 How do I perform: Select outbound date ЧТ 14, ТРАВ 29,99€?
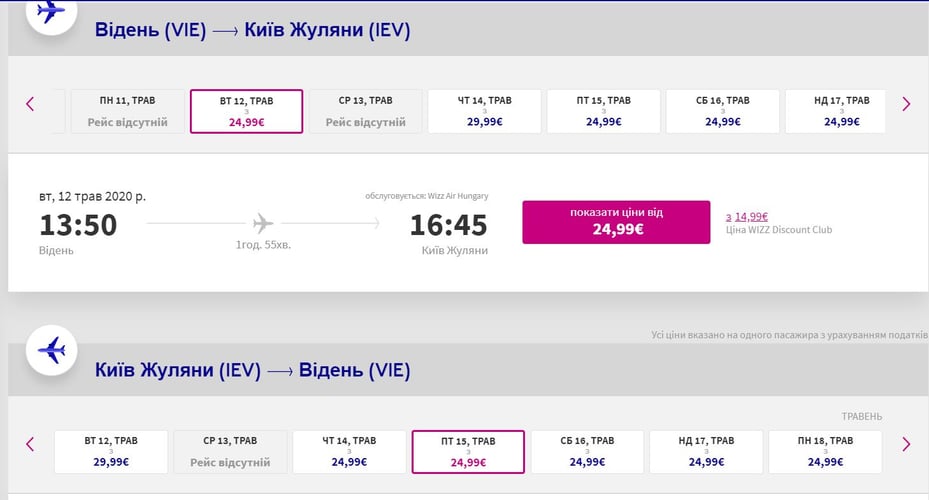[x=484, y=111]
